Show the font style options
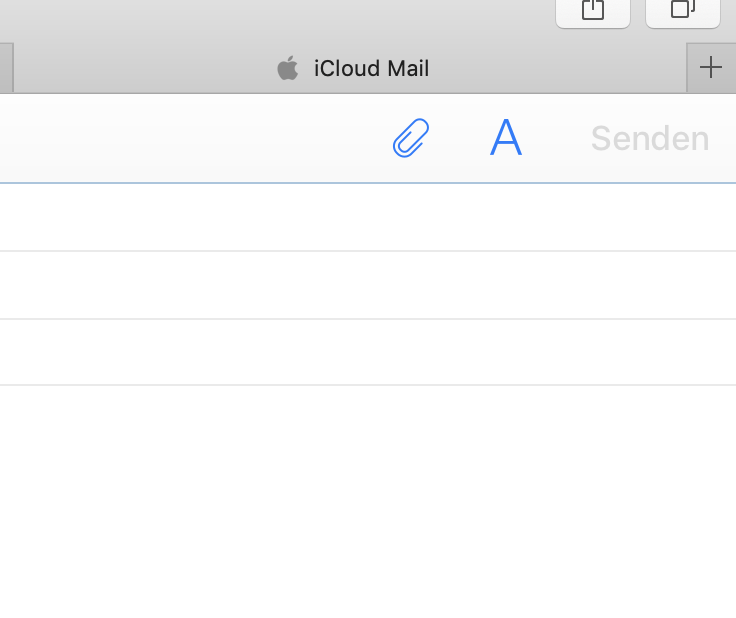Image resolution: width=736 pixels, height=618 pixels. (x=506, y=138)
